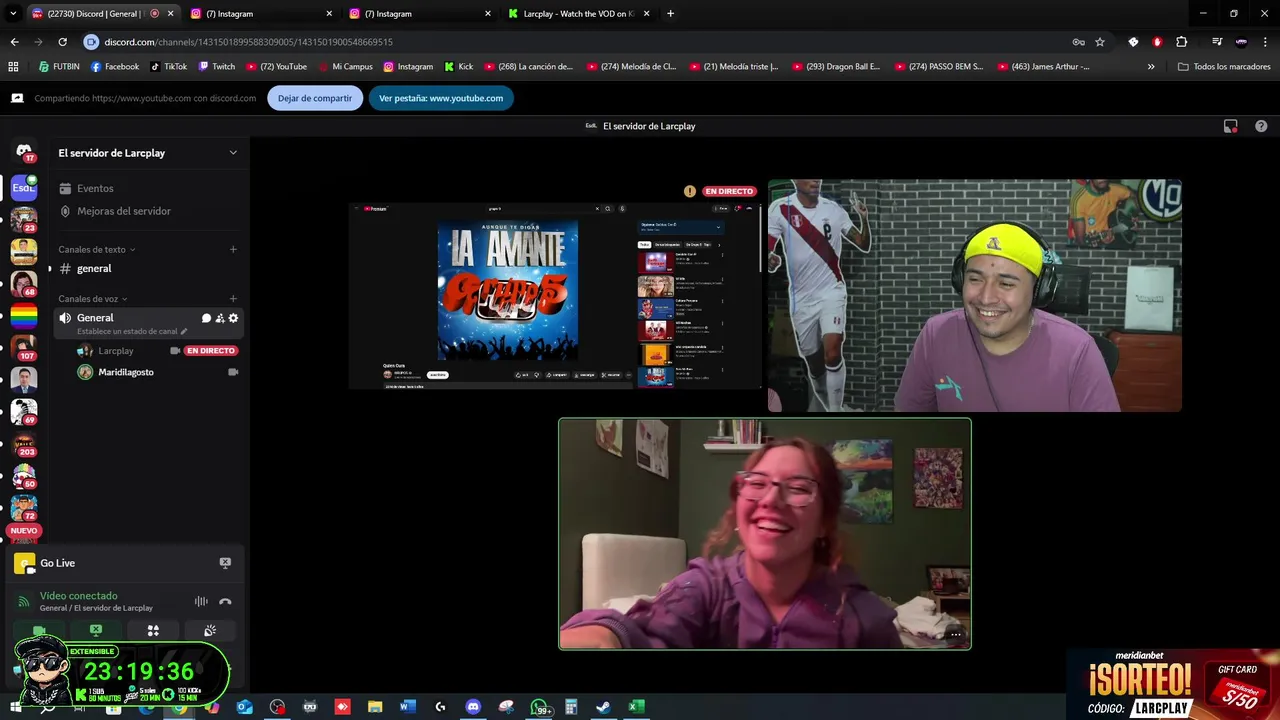This screenshot has width=1280, height=720.
Task: Open the Chrome three-dot menu
Action: [x=1266, y=42]
